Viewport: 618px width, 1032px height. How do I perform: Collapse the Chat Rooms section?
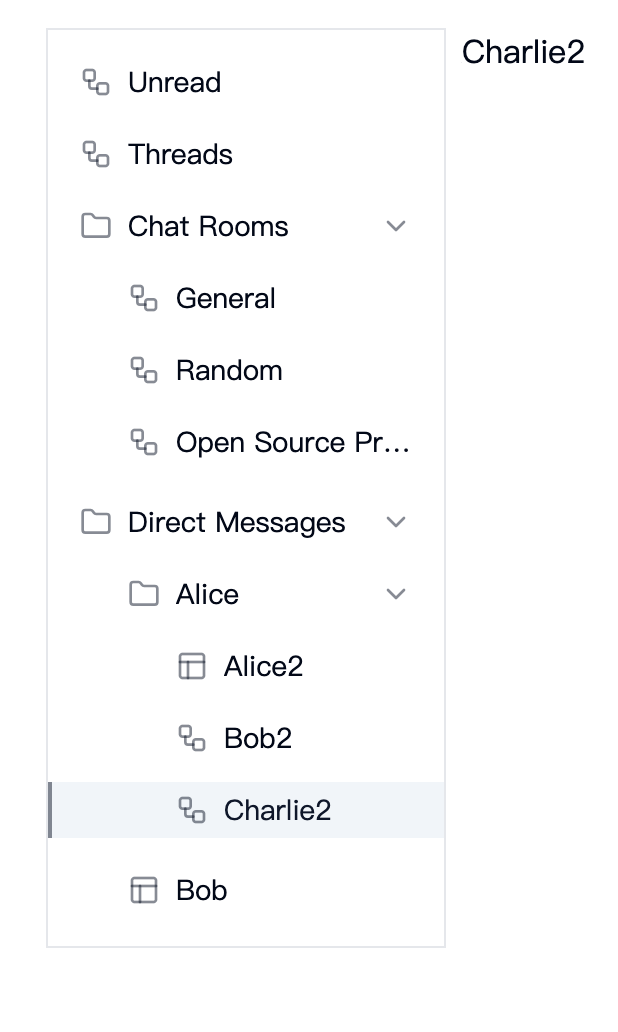point(396,227)
